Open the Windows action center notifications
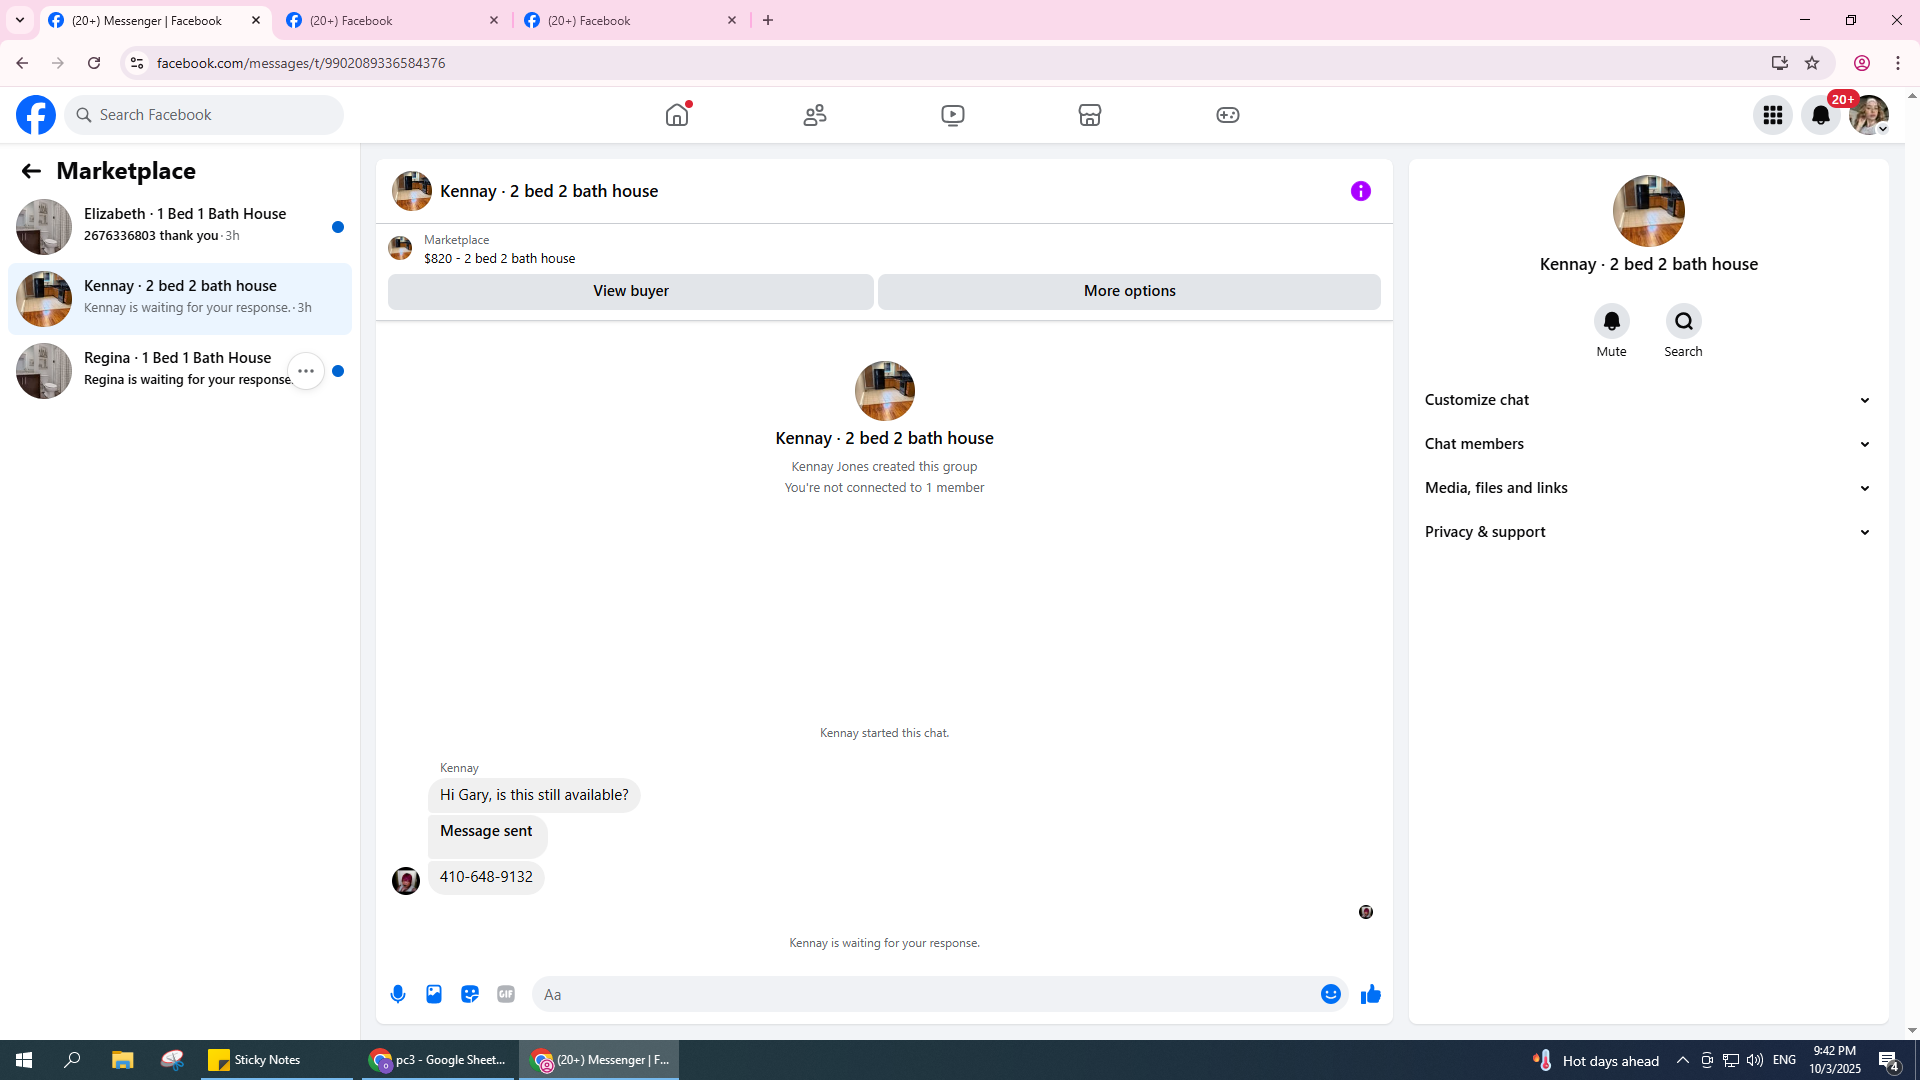 point(1889,1060)
